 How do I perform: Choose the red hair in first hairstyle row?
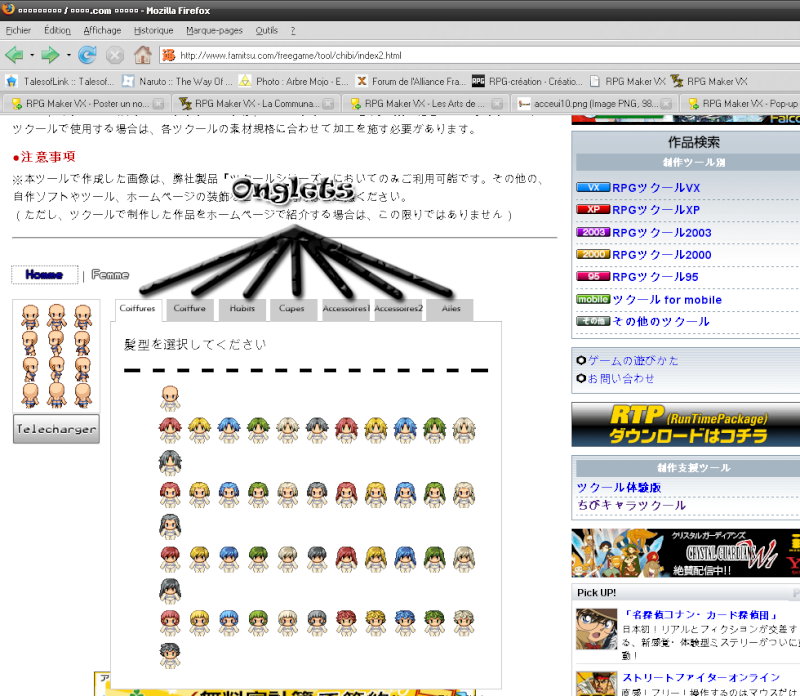[170, 430]
